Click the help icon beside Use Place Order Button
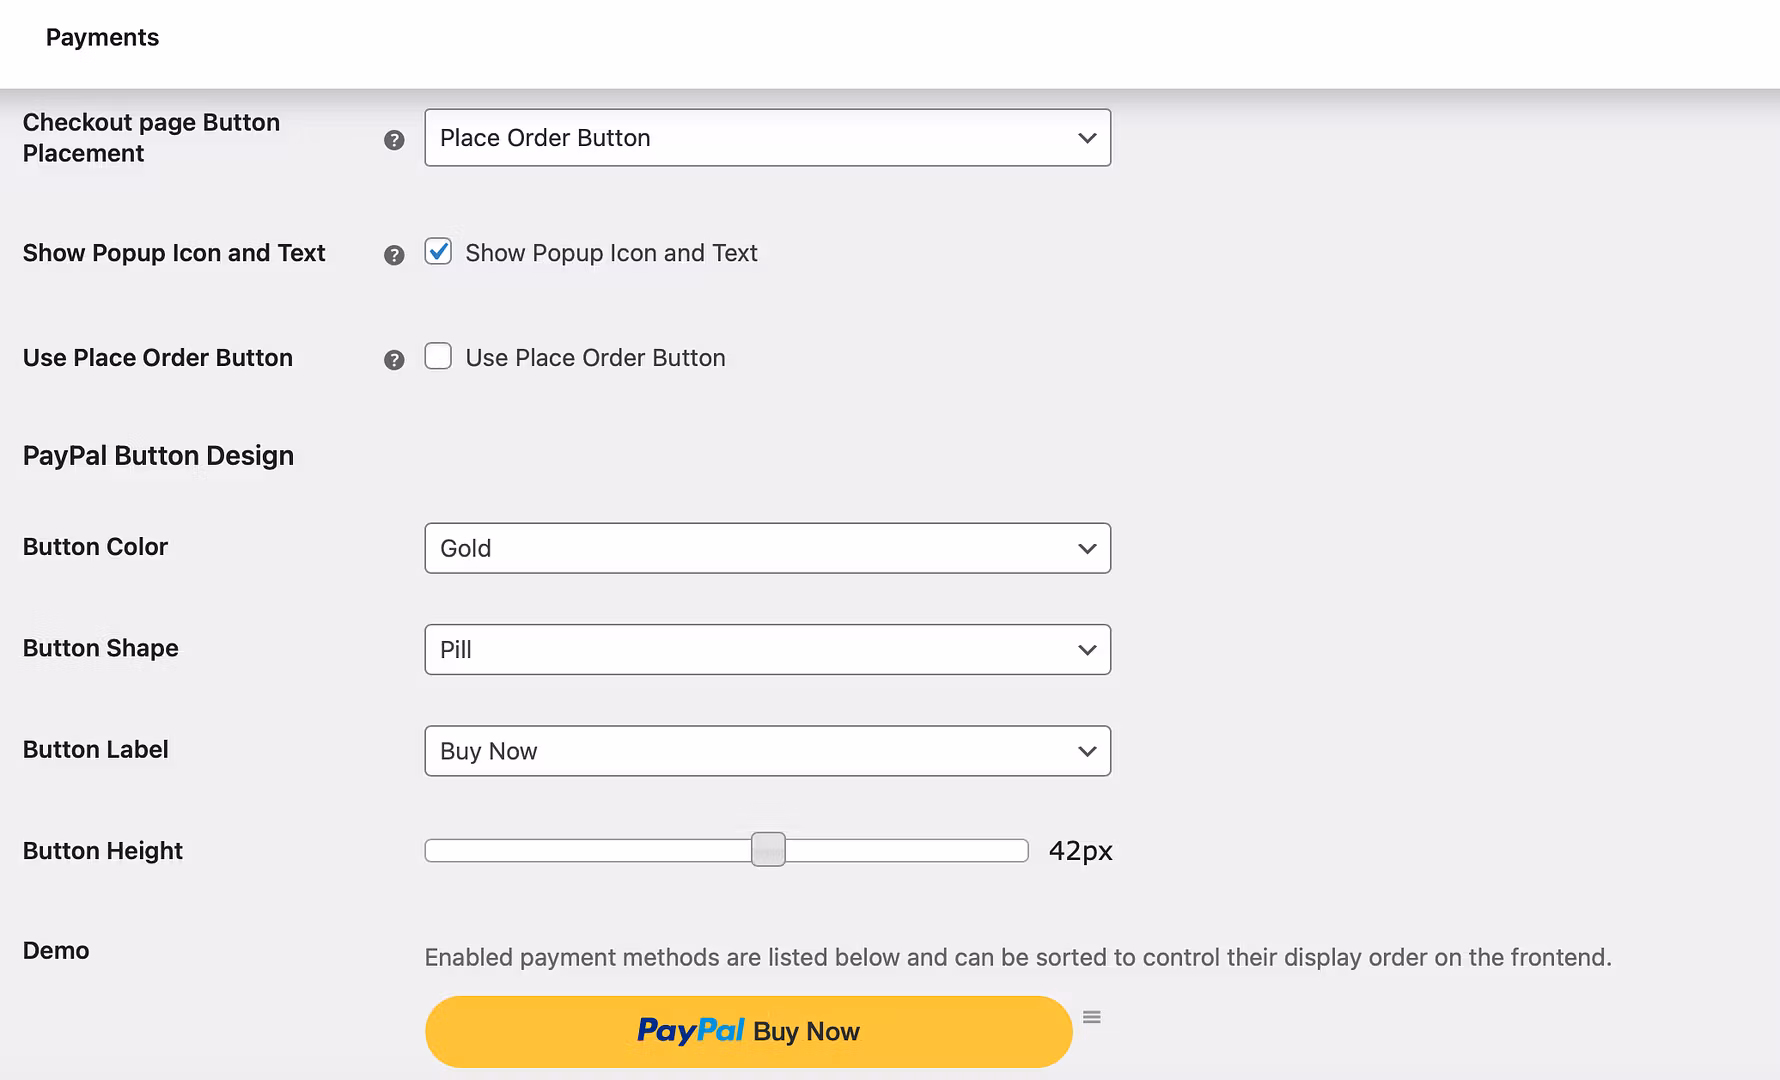 [393, 359]
